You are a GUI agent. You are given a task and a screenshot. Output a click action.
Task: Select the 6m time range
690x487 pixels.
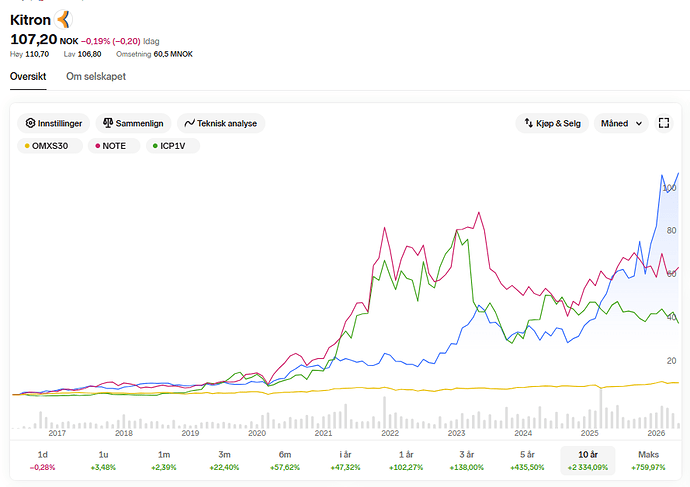coord(285,460)
